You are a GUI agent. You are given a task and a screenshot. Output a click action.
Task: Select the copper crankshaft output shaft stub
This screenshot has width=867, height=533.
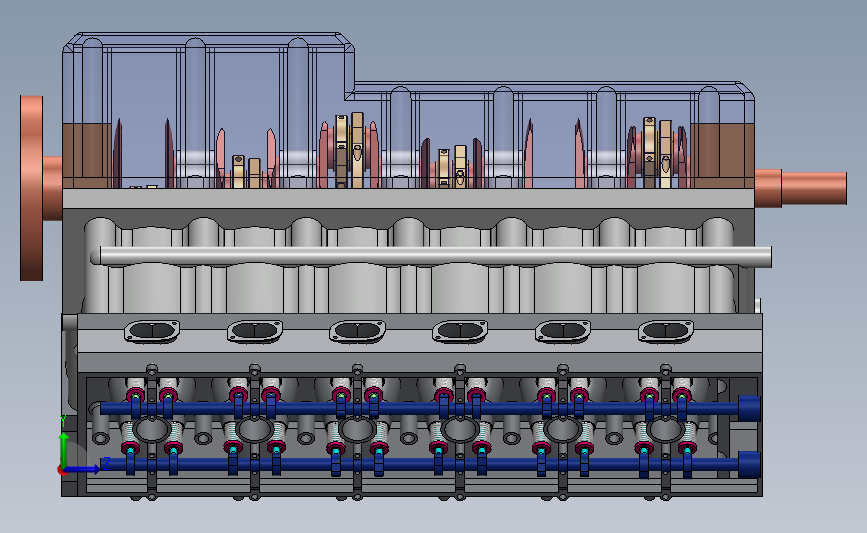pos(801,189)
